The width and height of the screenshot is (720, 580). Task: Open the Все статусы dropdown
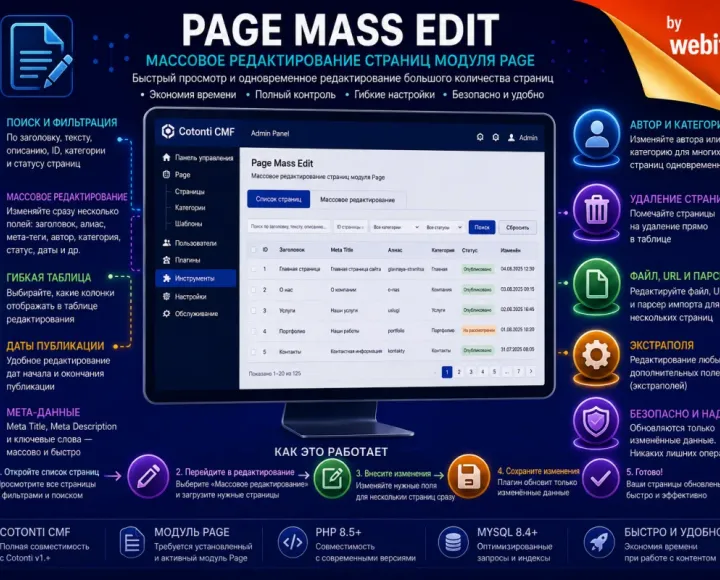click(x=444, y=227)
